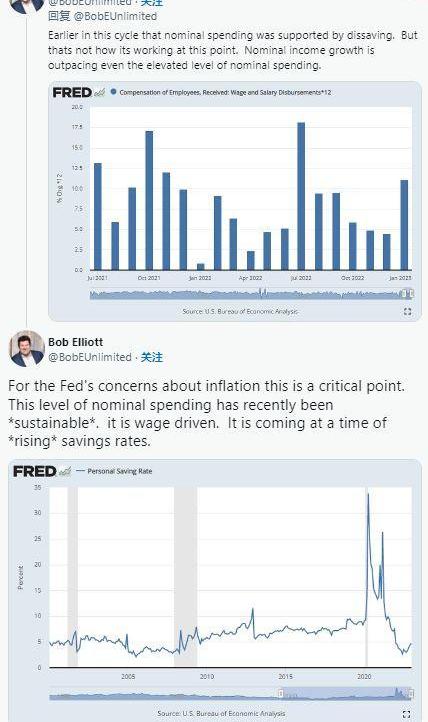Image resolution: width=428 pixels, height=722 pixels.
Task: Click the tall Jul 2022 bar
Action: click(x=301, y=196)
